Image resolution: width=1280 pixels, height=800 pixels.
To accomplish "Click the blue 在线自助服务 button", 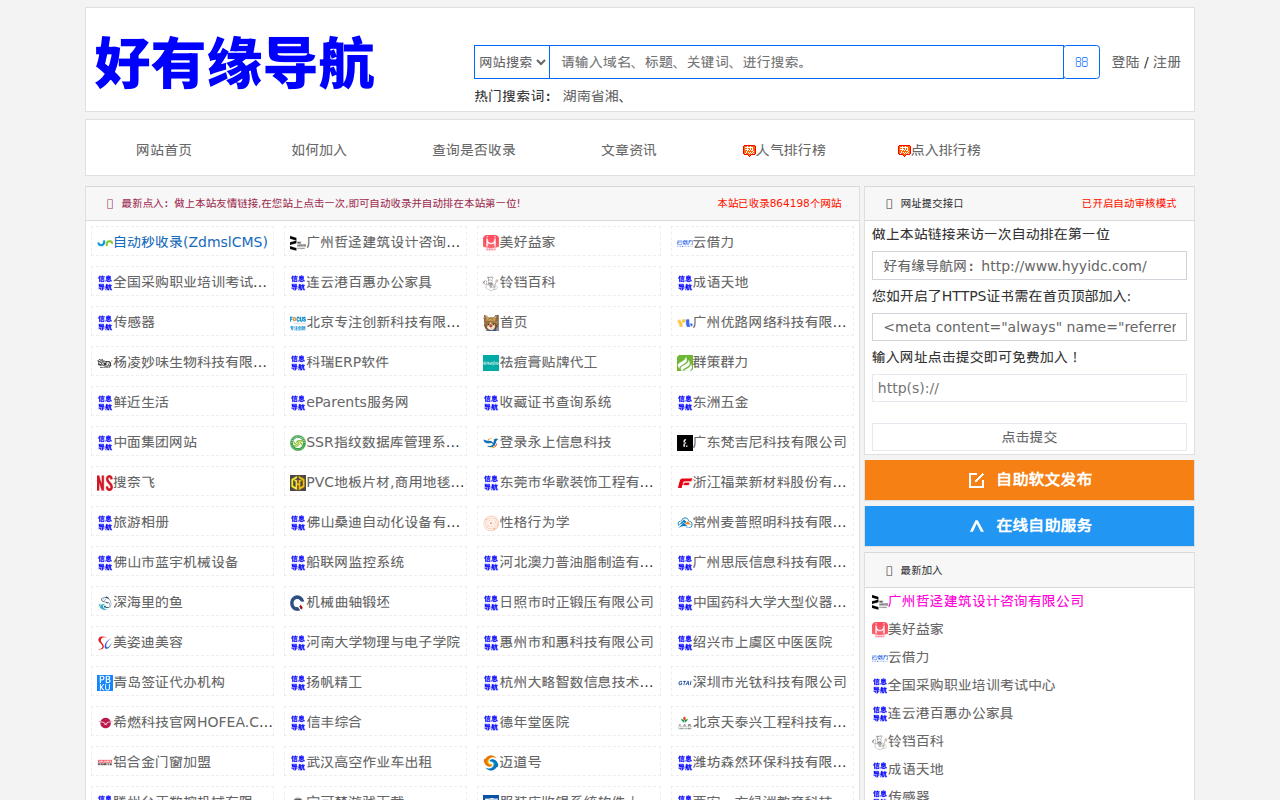I will [x=1029, y=526].
